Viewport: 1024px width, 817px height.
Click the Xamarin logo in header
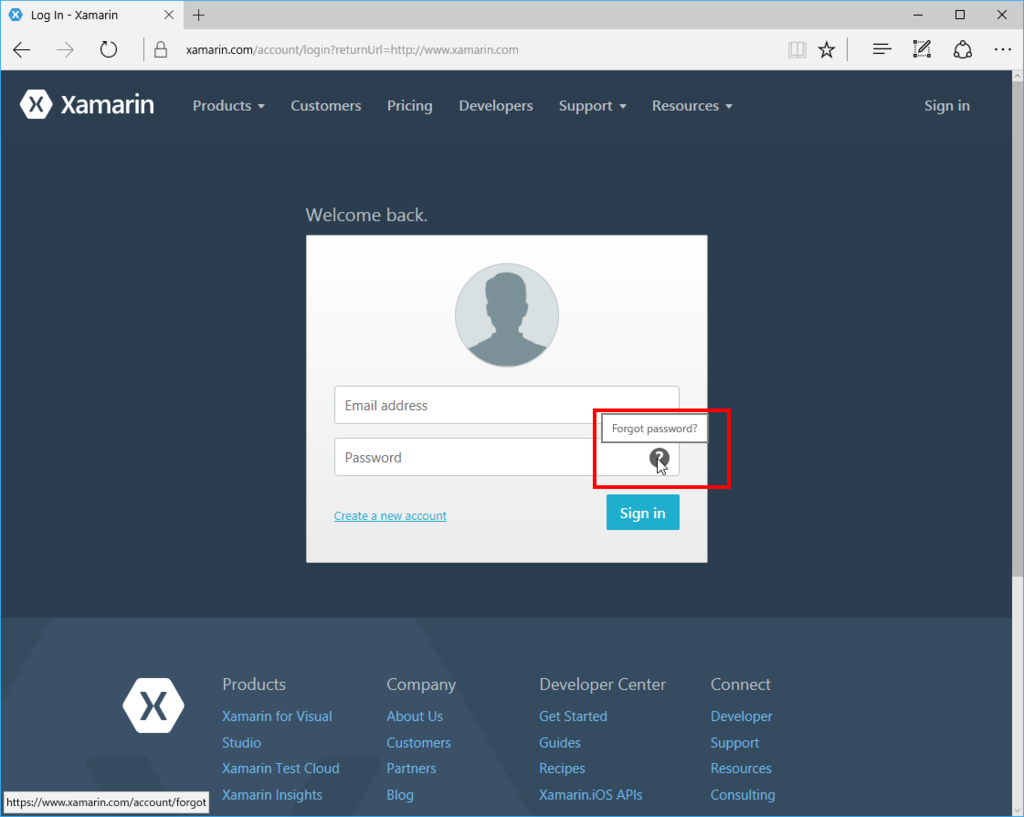[87, 104]
